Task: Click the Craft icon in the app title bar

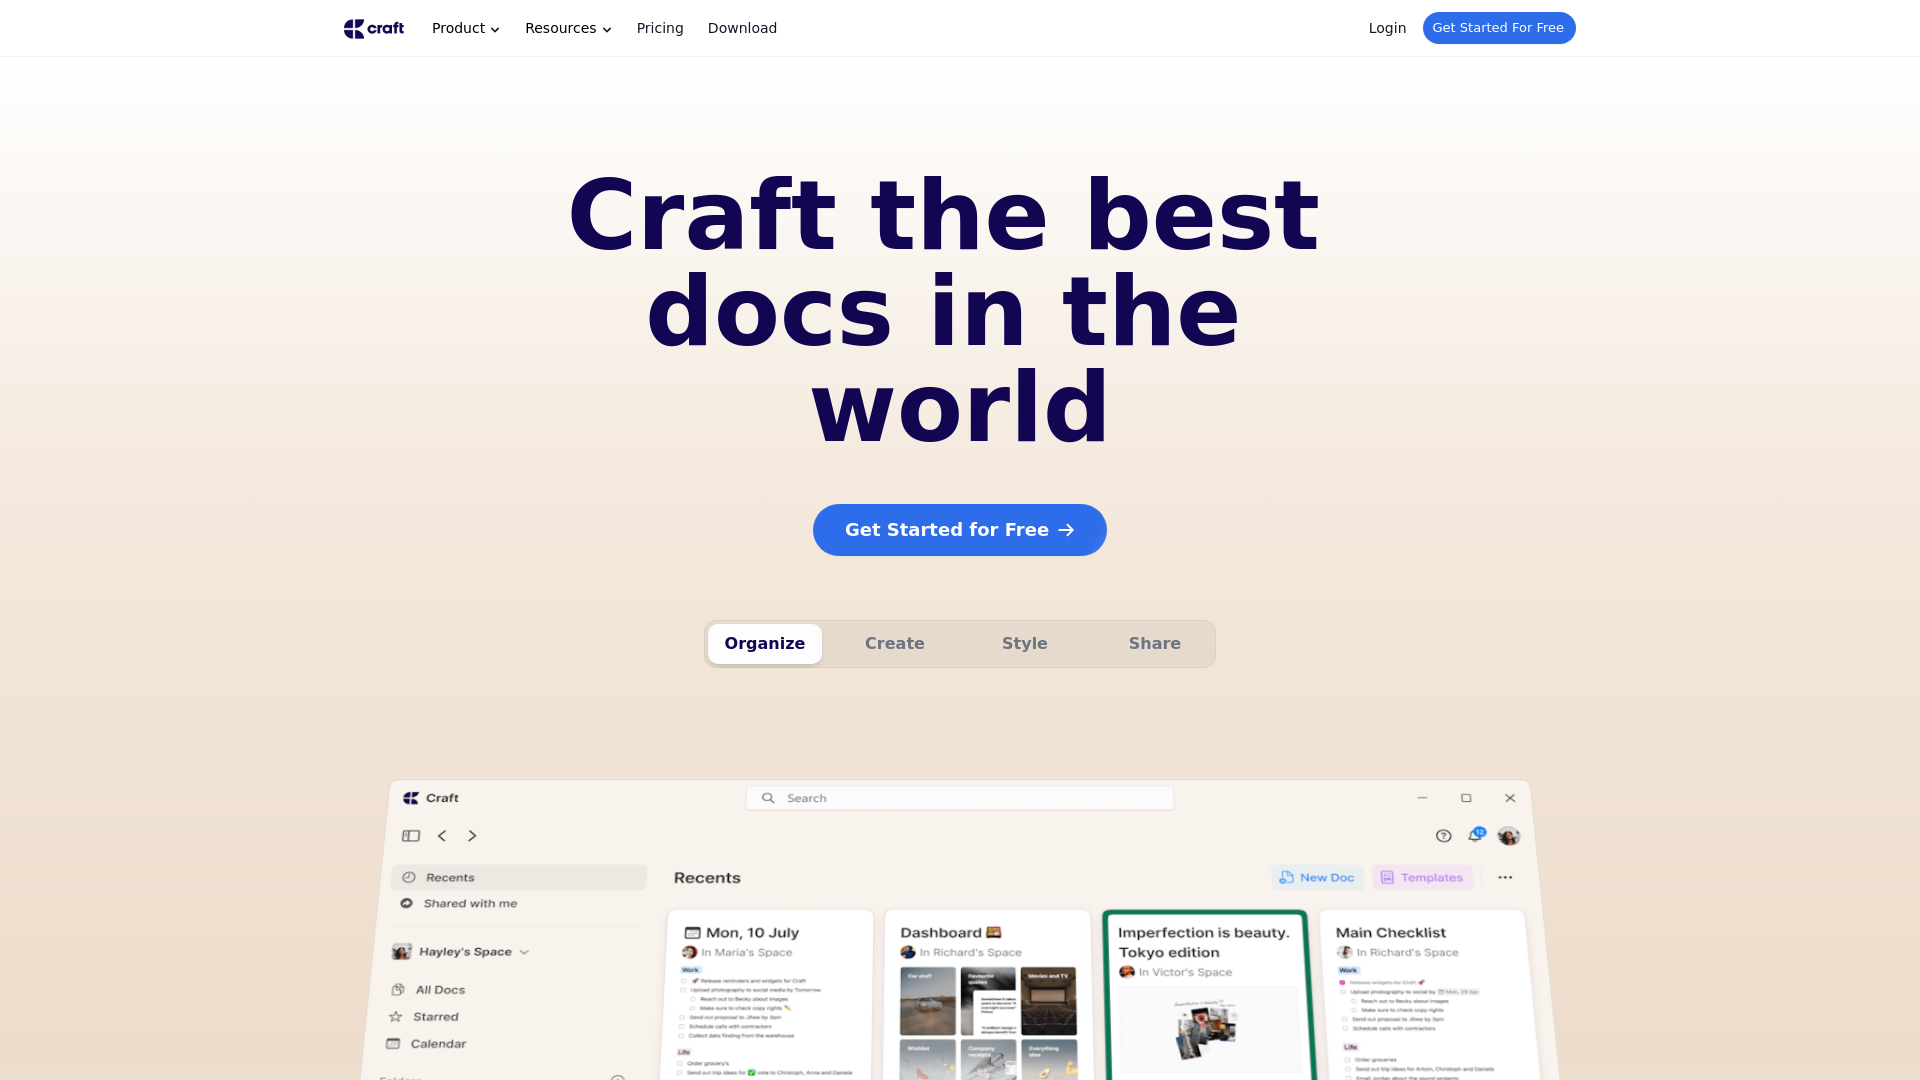Action: coord(411,798)
